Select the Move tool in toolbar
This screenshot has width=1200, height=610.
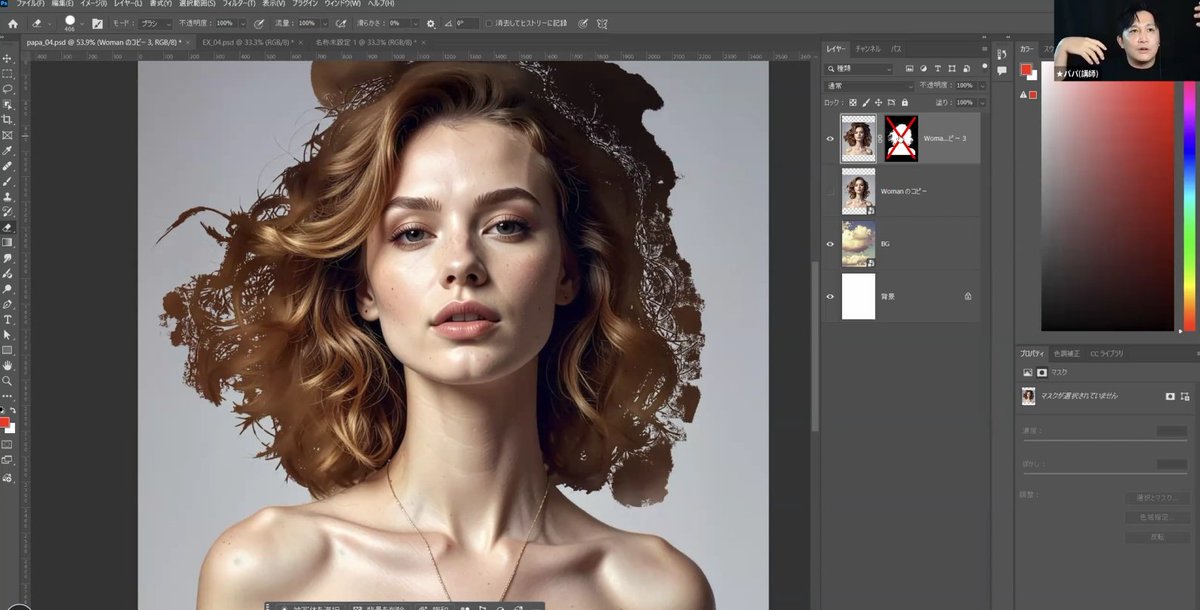click(x=7, y=58)
